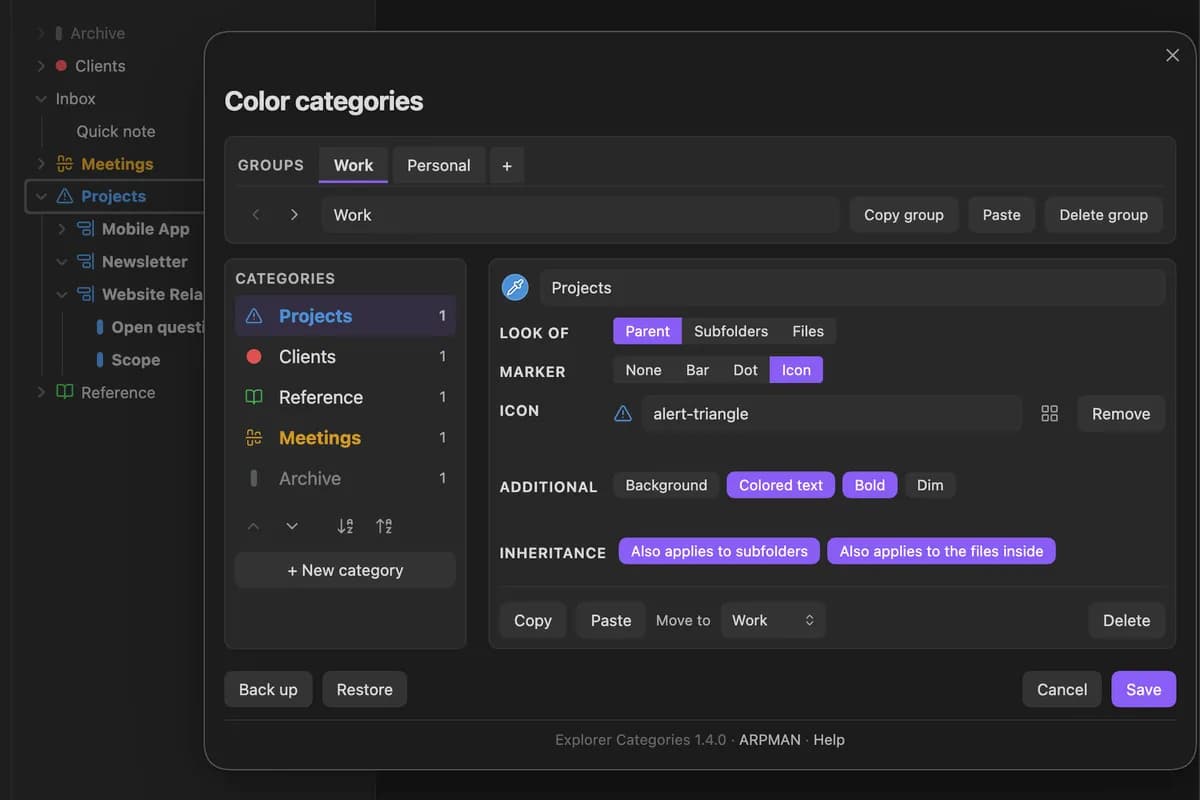Image resolution: width=1200 pixels, height=800 pixels.
Task: Collapse the Projects folder in sidebar
Action: (41, 196)
